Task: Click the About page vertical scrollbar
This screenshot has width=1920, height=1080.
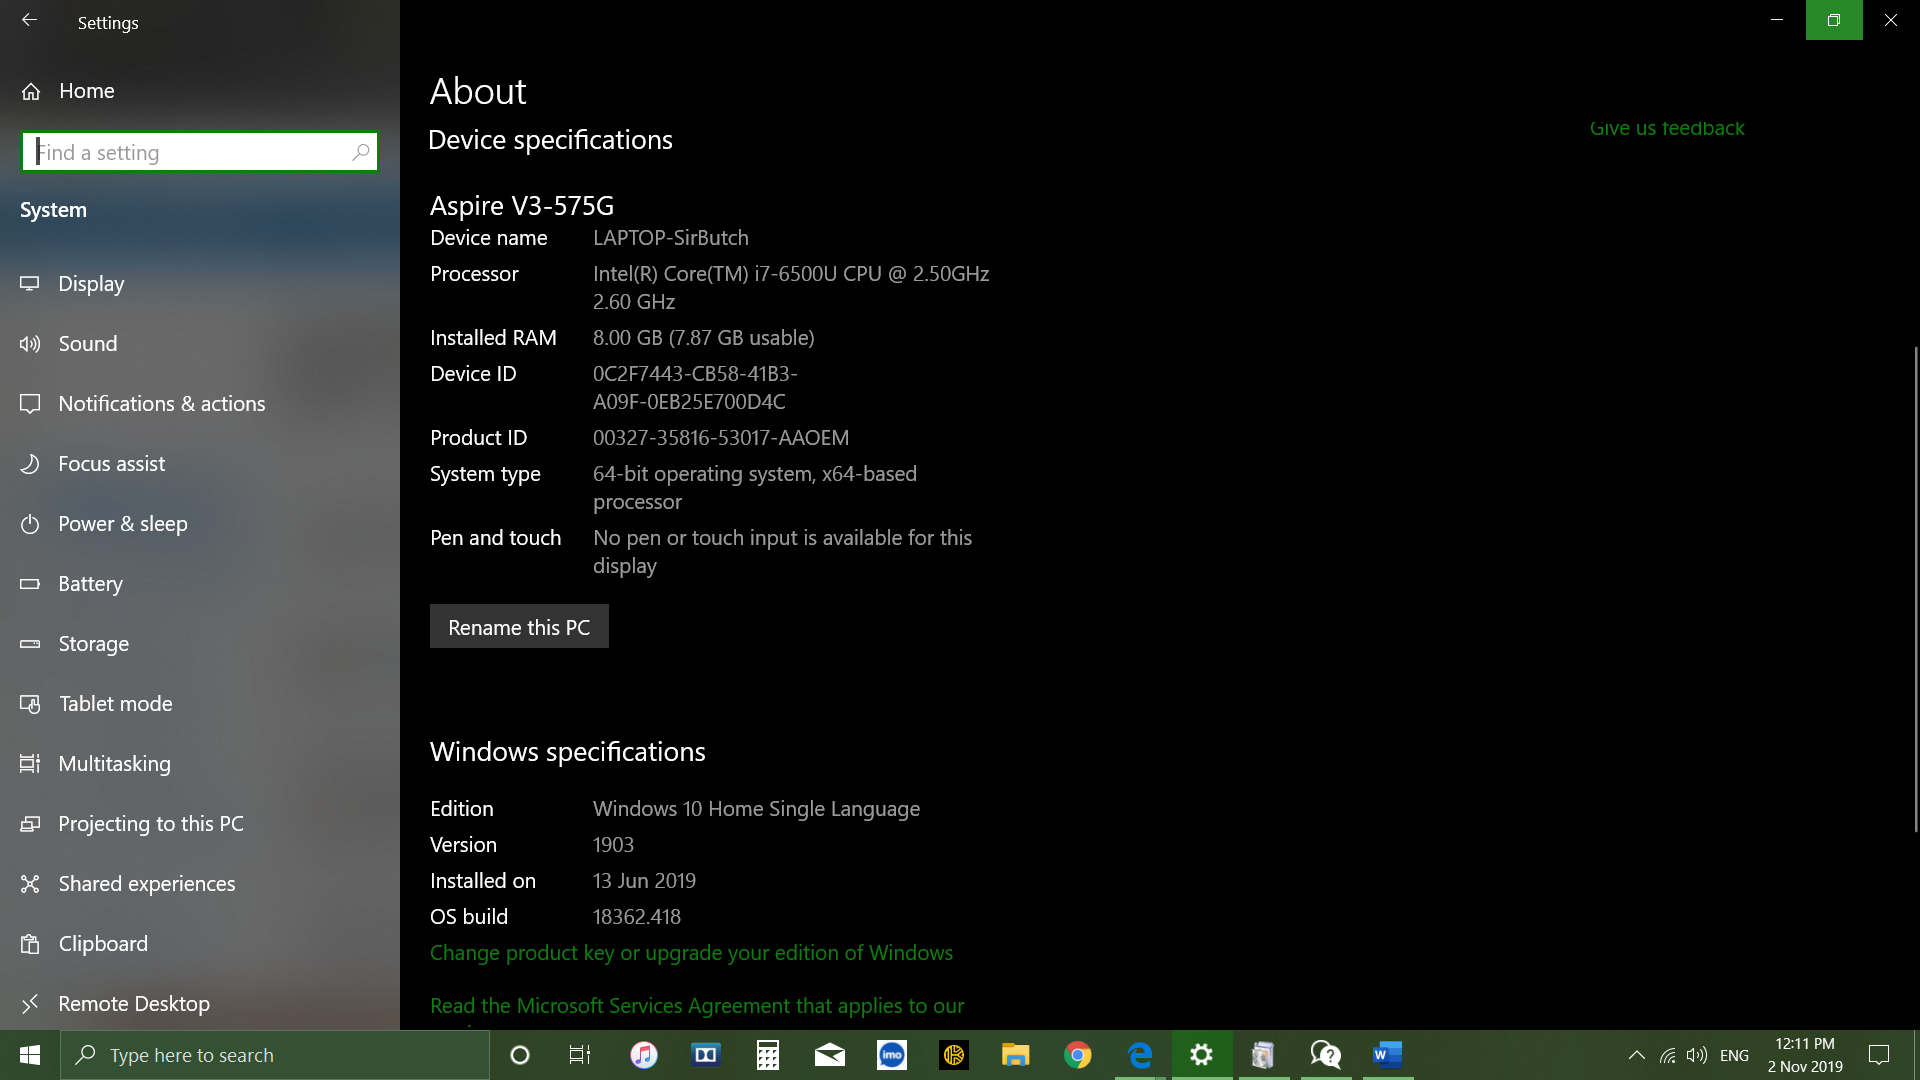Action: point(1915,588)
